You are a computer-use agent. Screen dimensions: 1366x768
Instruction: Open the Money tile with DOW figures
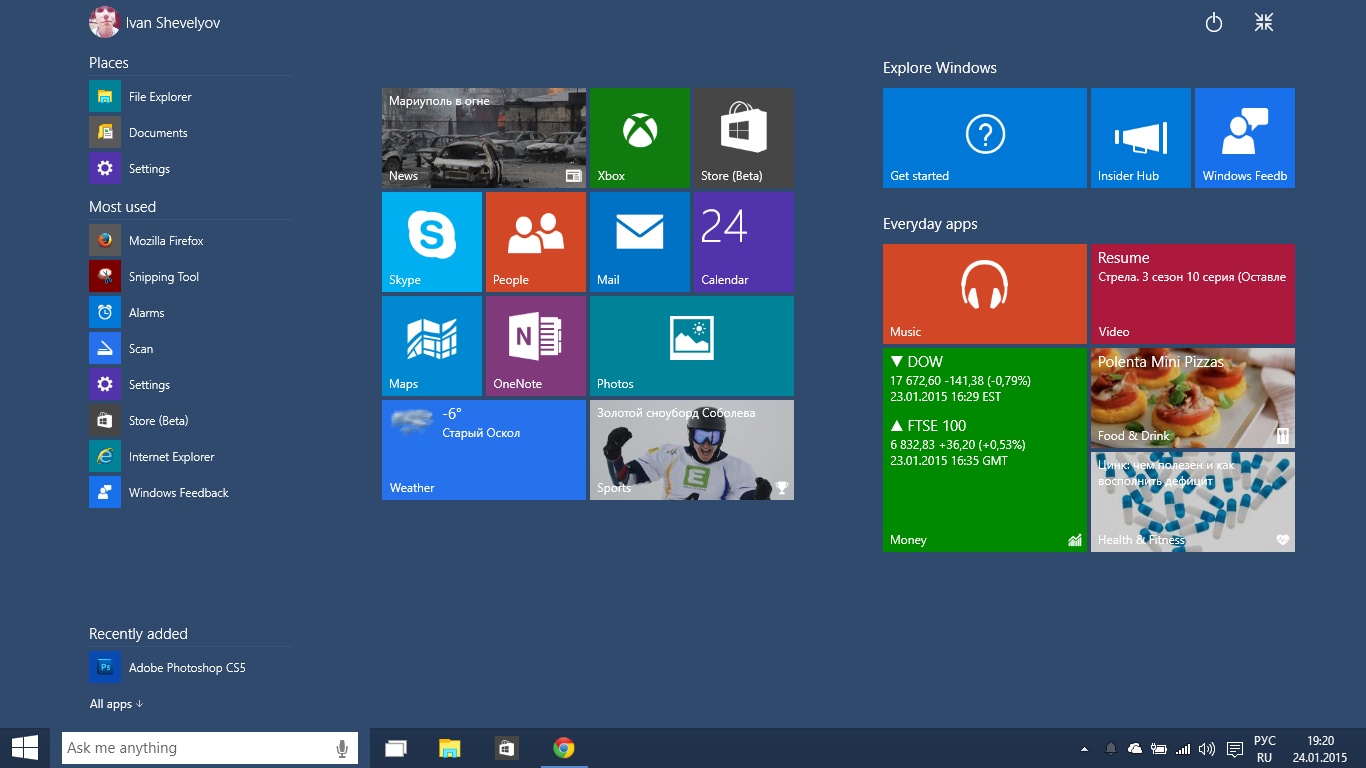point(985,450)
